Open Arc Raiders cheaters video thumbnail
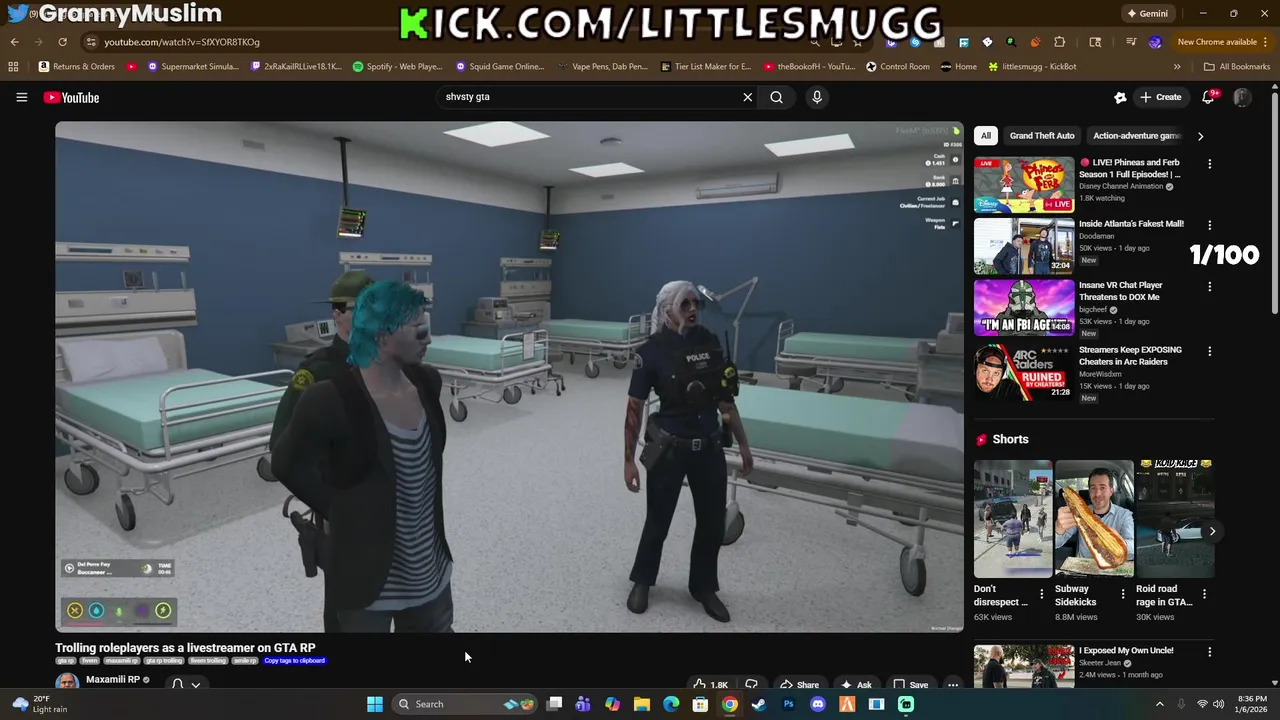Viewport: 1280px width, 720px height. [x=1024, y=372]
